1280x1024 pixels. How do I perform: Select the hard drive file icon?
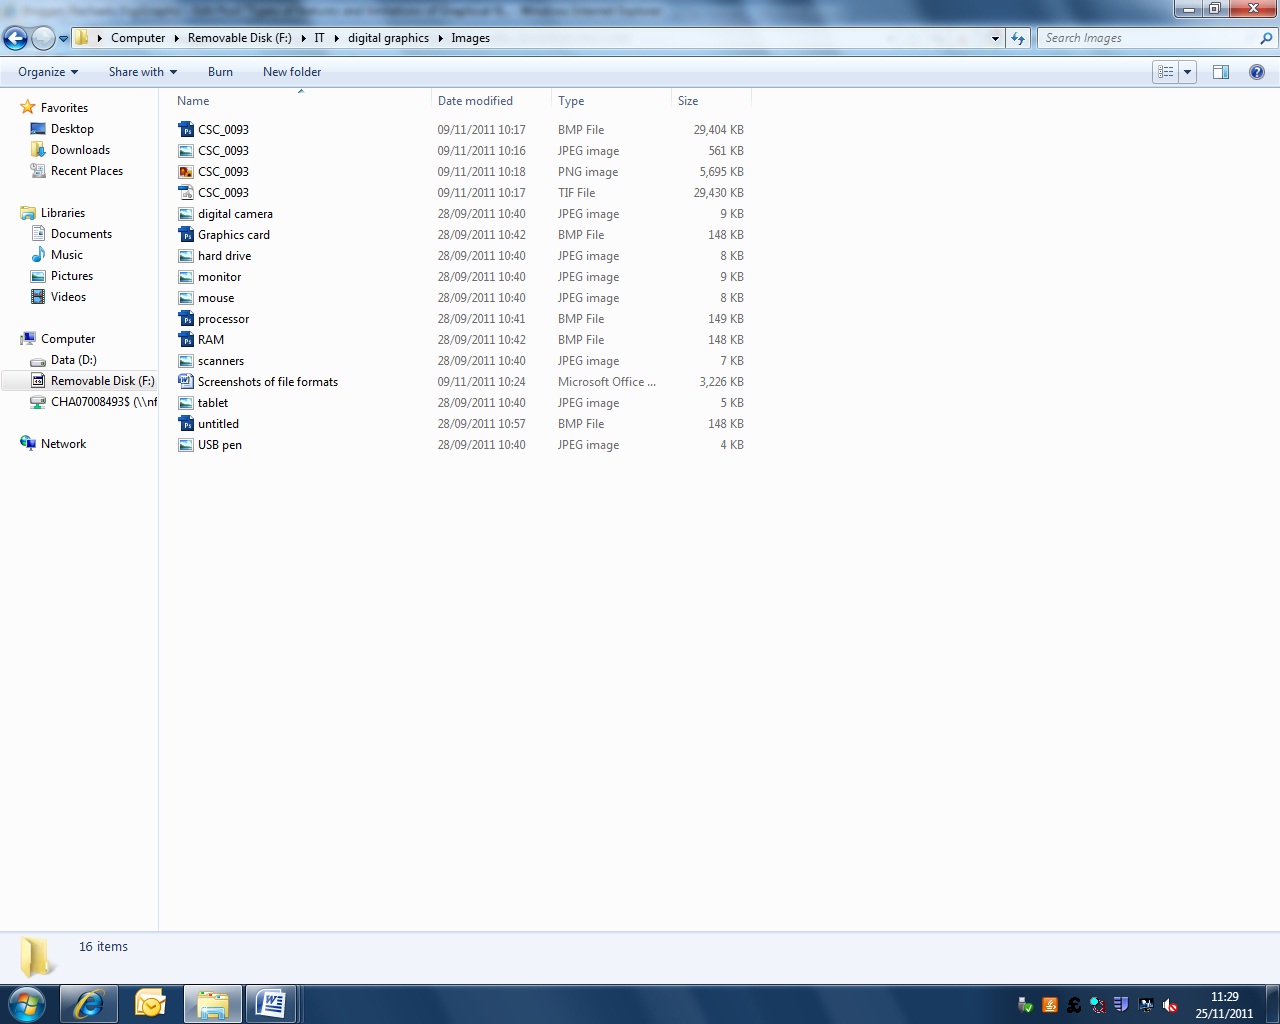186,256
